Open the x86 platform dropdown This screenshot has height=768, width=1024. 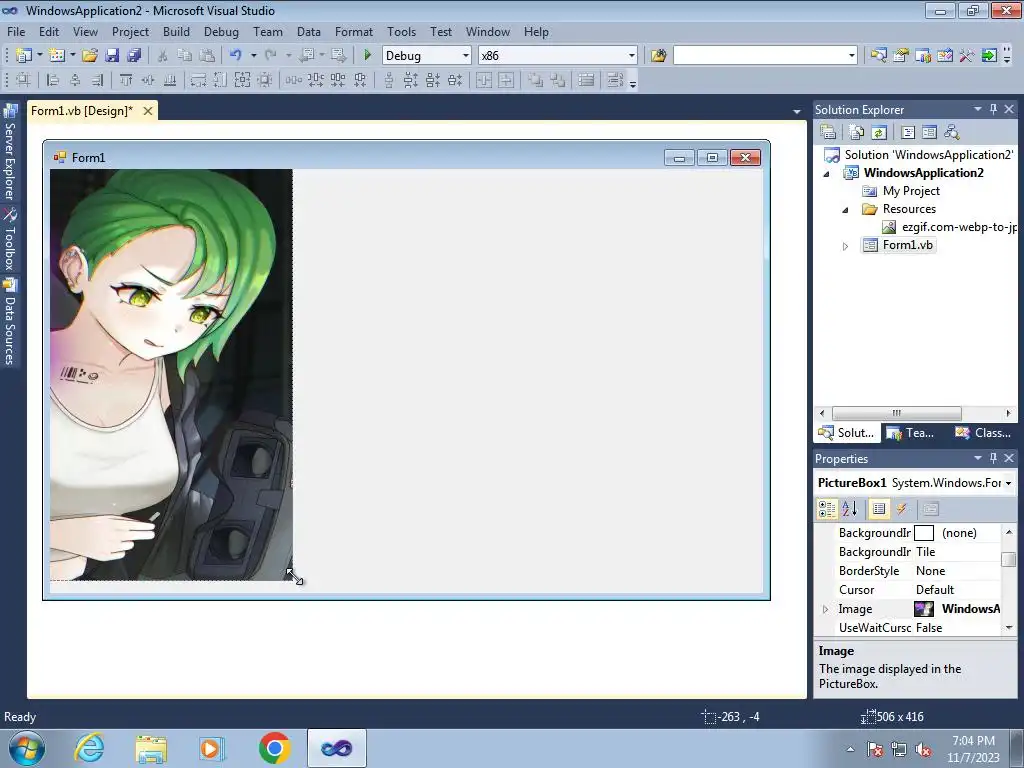point(632,56)
